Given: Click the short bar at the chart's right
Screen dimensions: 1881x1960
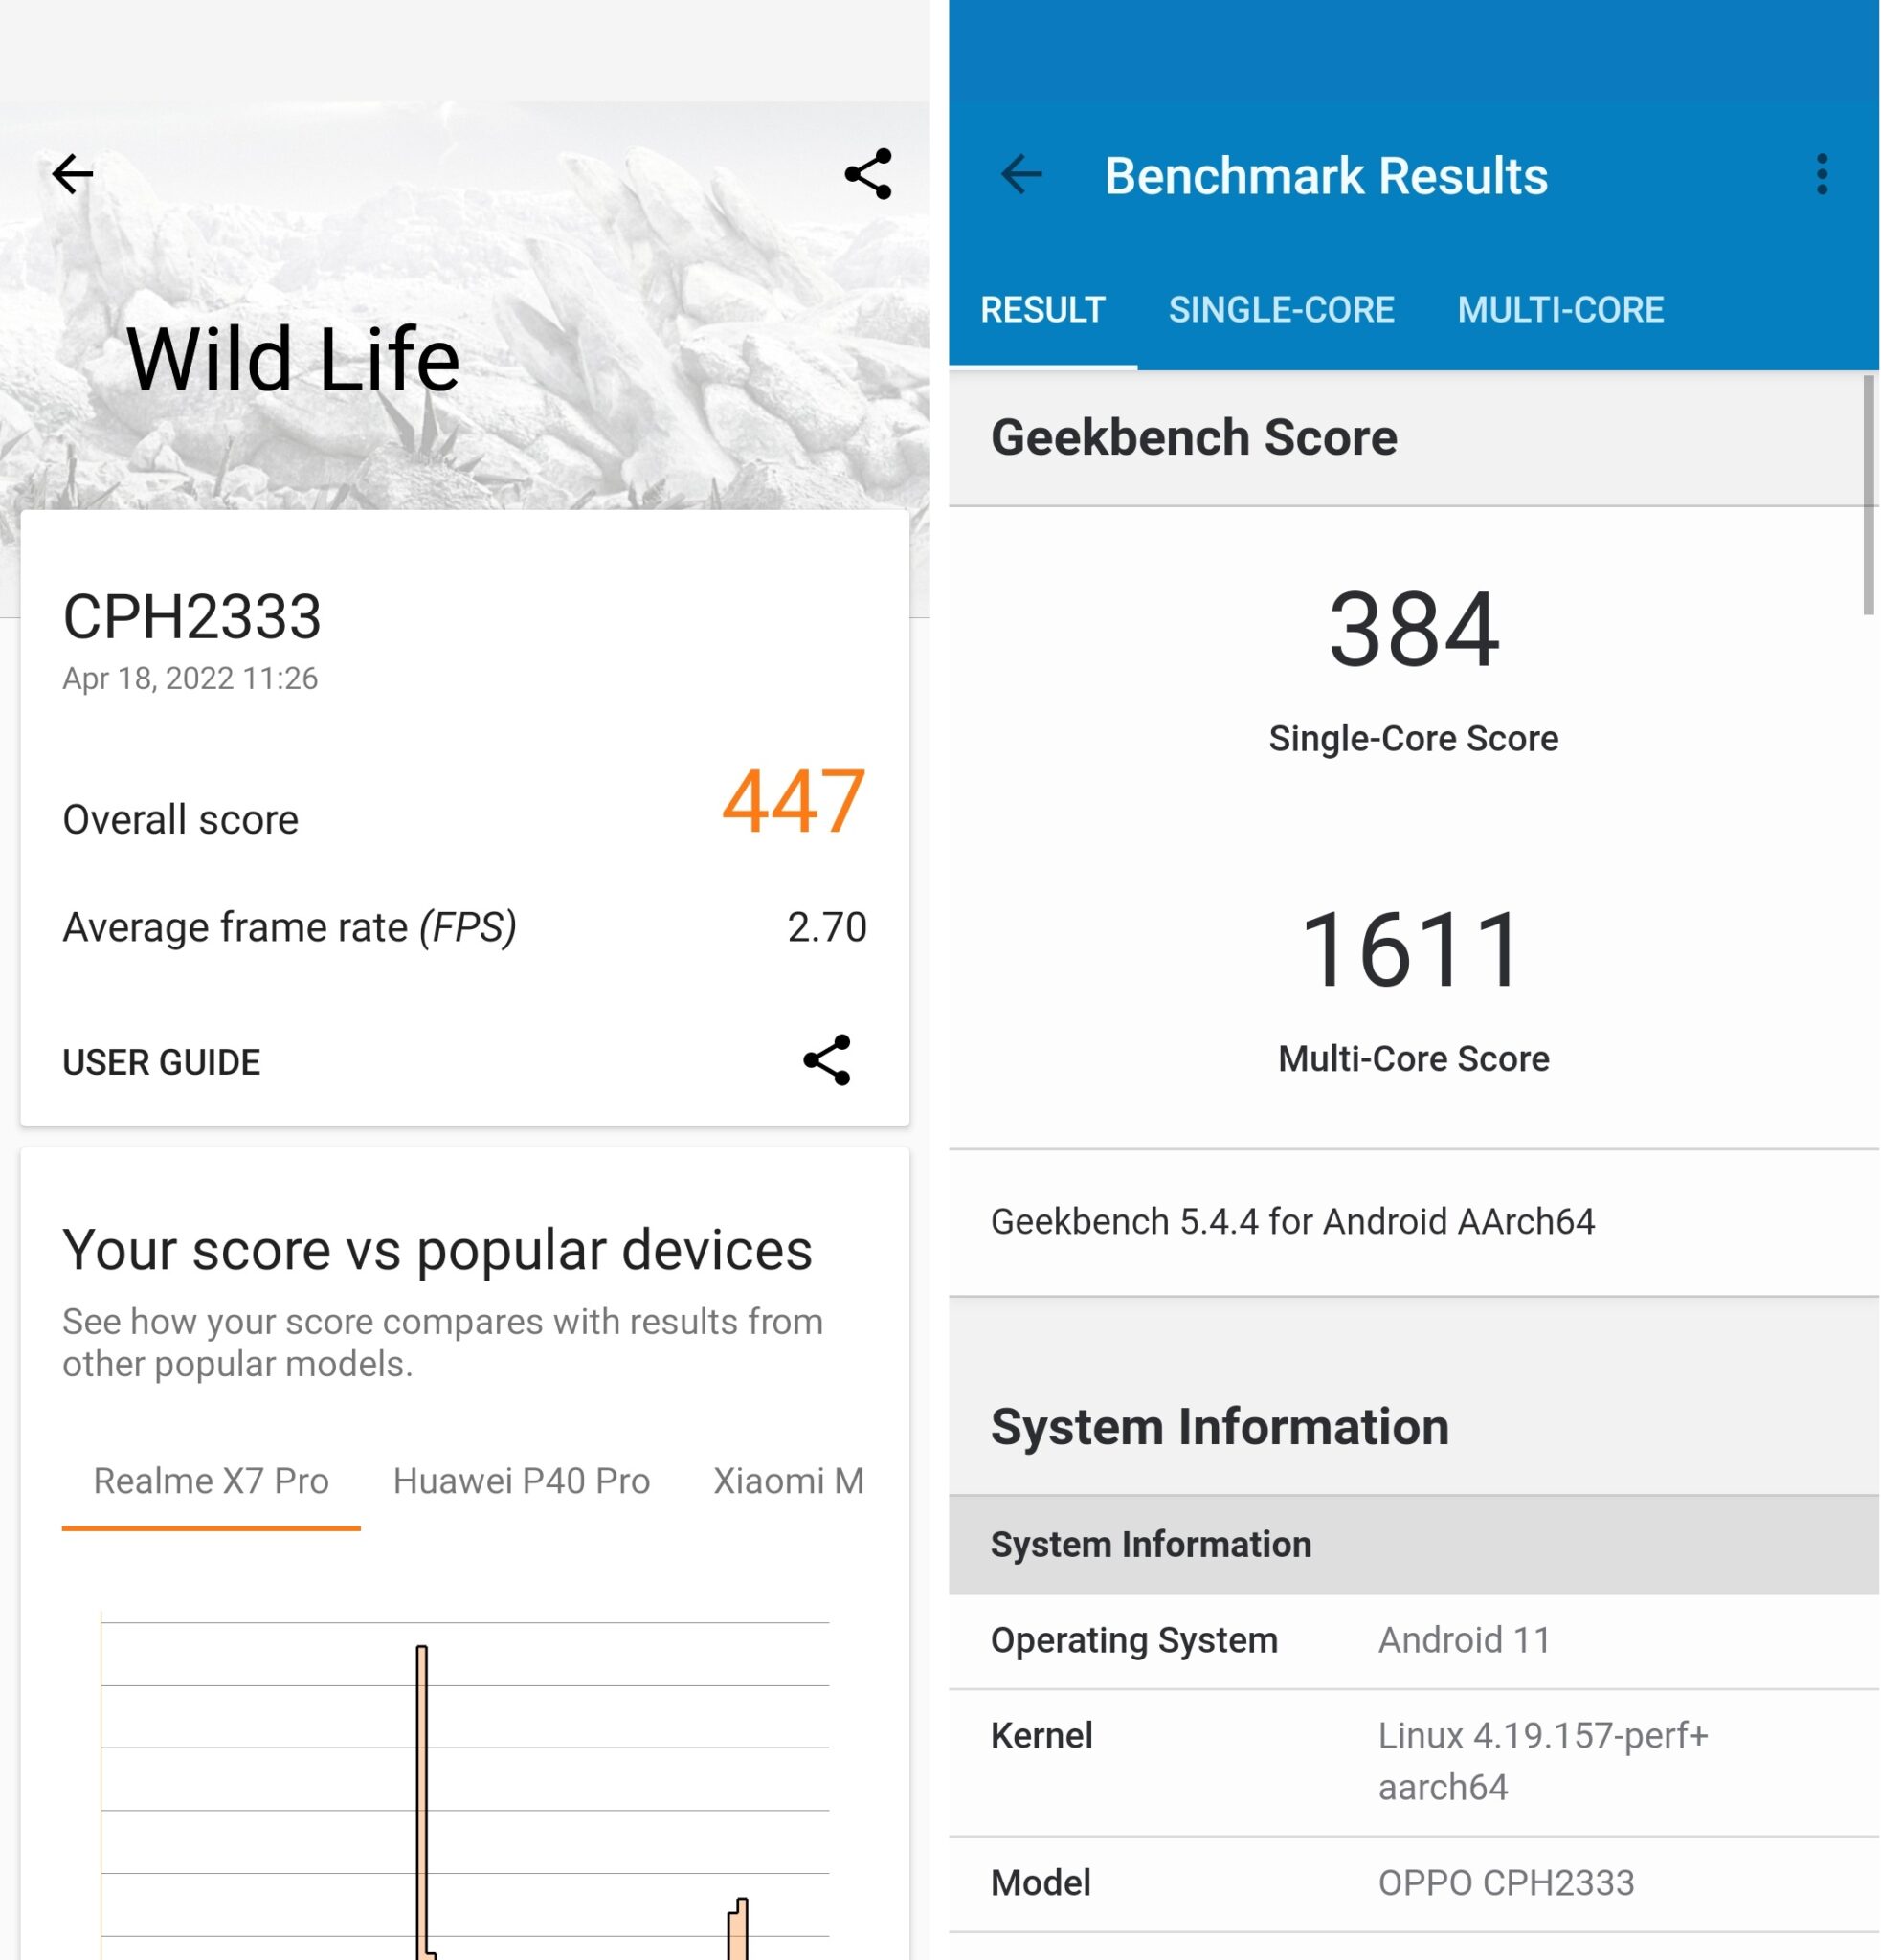Looking at the screenshot, I should click(x=738, y=1928).
